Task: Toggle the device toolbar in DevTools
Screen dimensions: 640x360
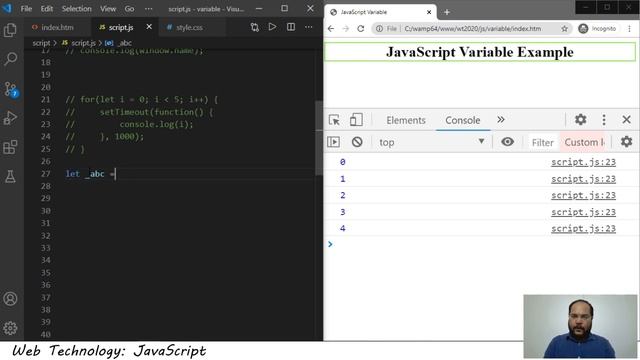Action: (x=356, y=120)
